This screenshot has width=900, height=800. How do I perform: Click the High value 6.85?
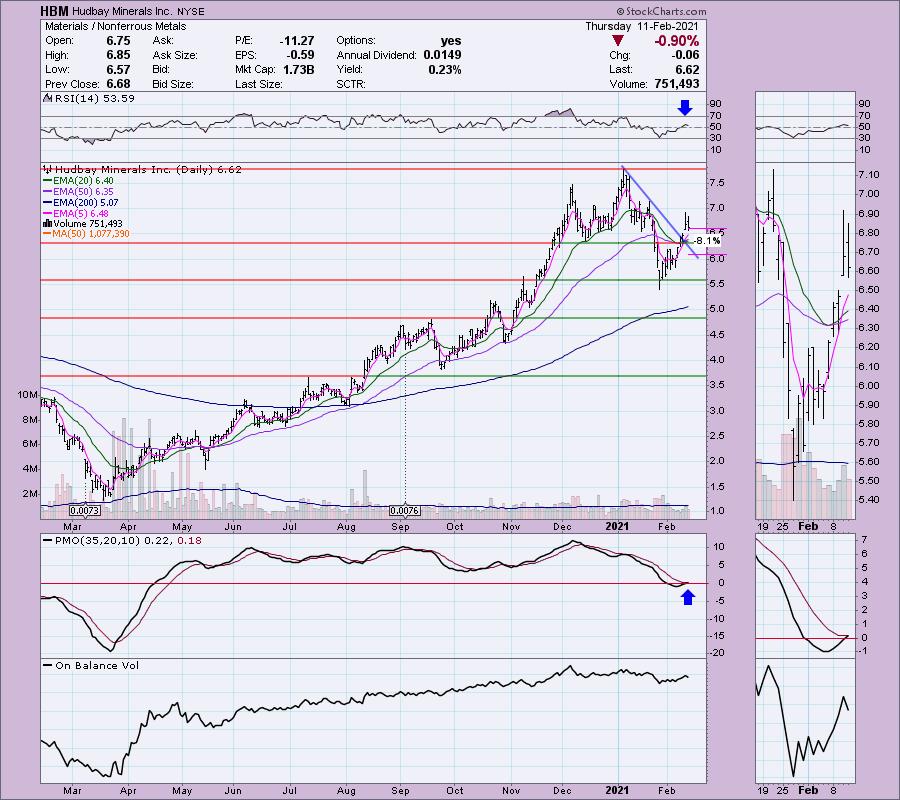point(118,55)
